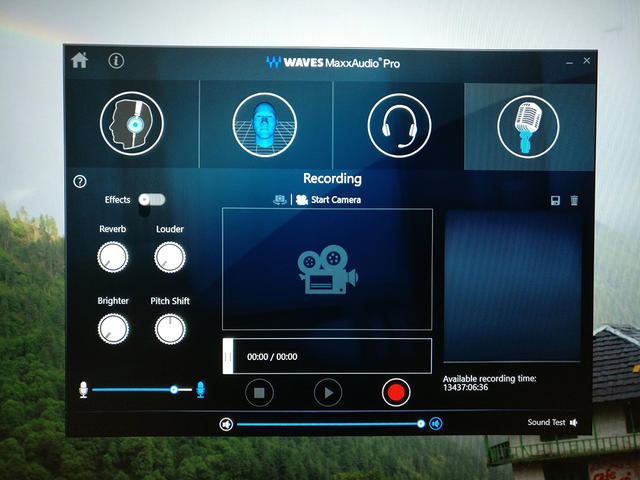Screen dimensions: 640x480
Task: Open the question mark help icon
Action: click(80, 181)
